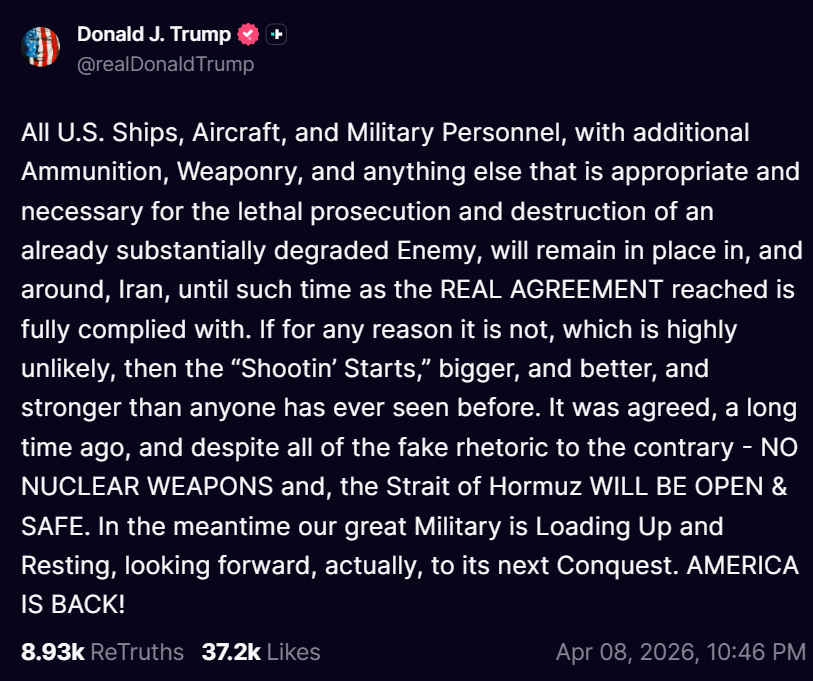Screen dimensions: 813x681
Task: Click the red verified checkmark badge
Action: coord(248,34)
